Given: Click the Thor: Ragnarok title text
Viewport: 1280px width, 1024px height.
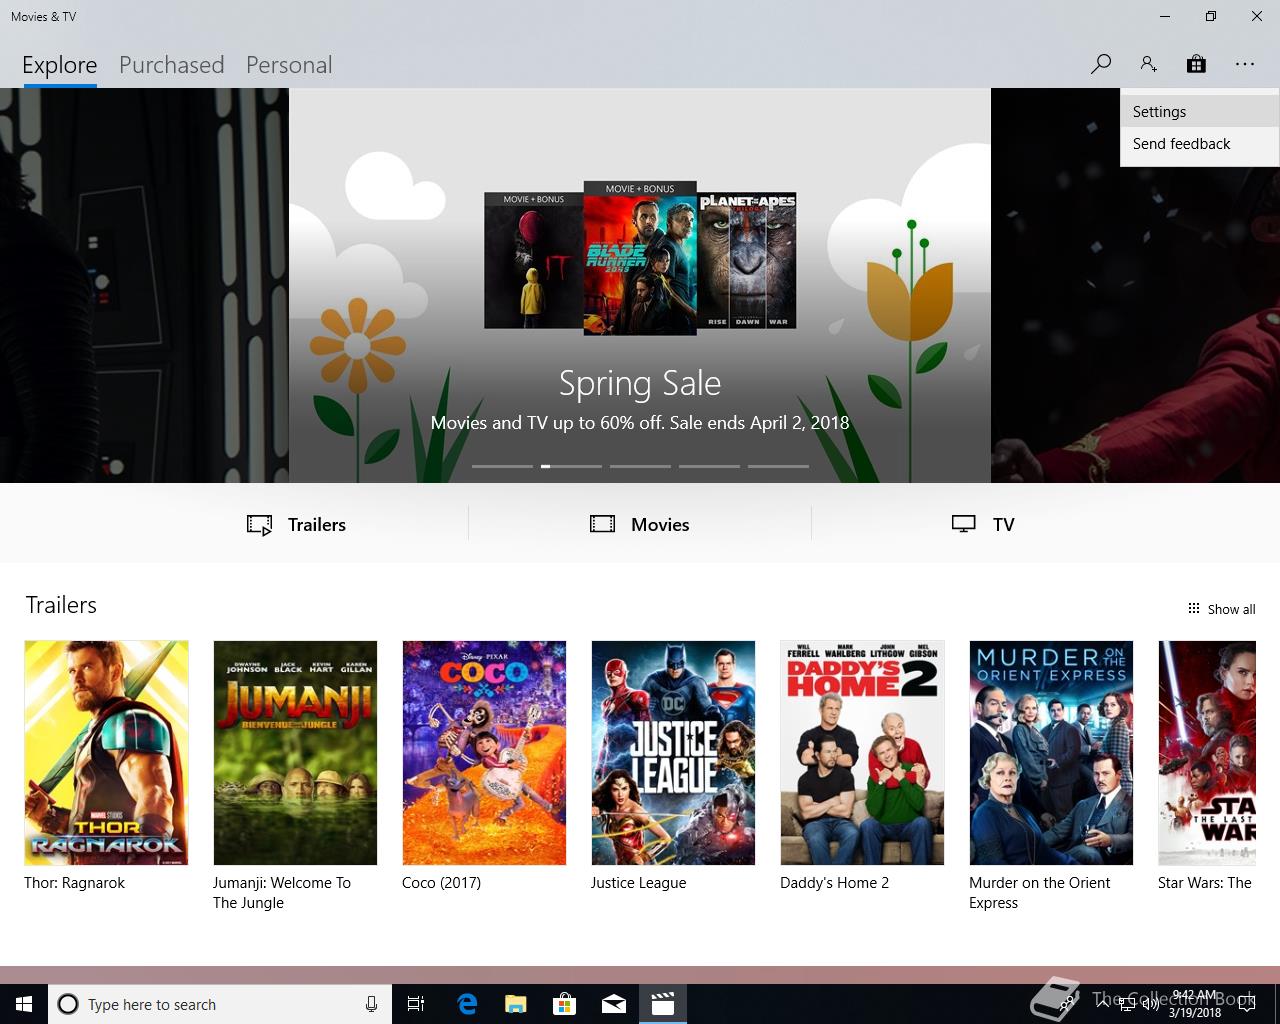Looking at the screenshot, I should click(x=75, y=883).
